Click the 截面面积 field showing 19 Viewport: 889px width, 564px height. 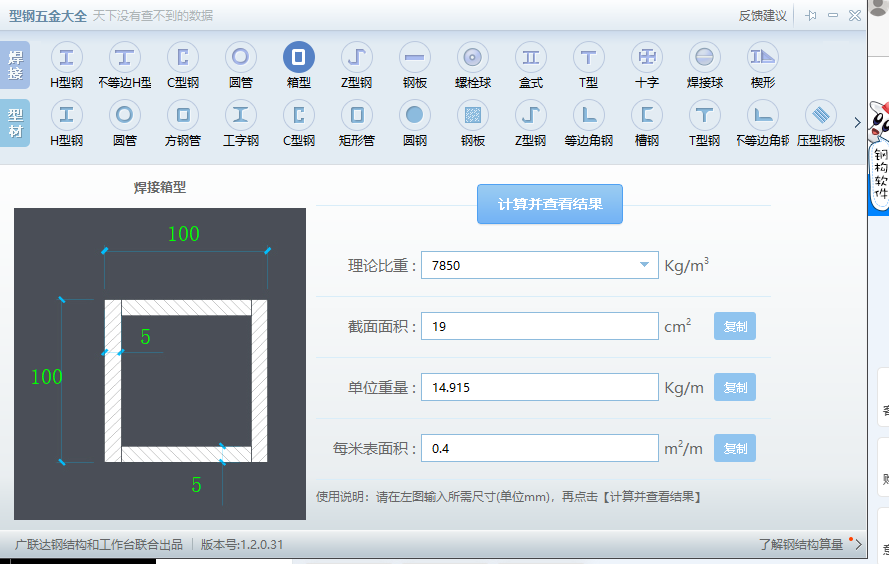[540, 326]
